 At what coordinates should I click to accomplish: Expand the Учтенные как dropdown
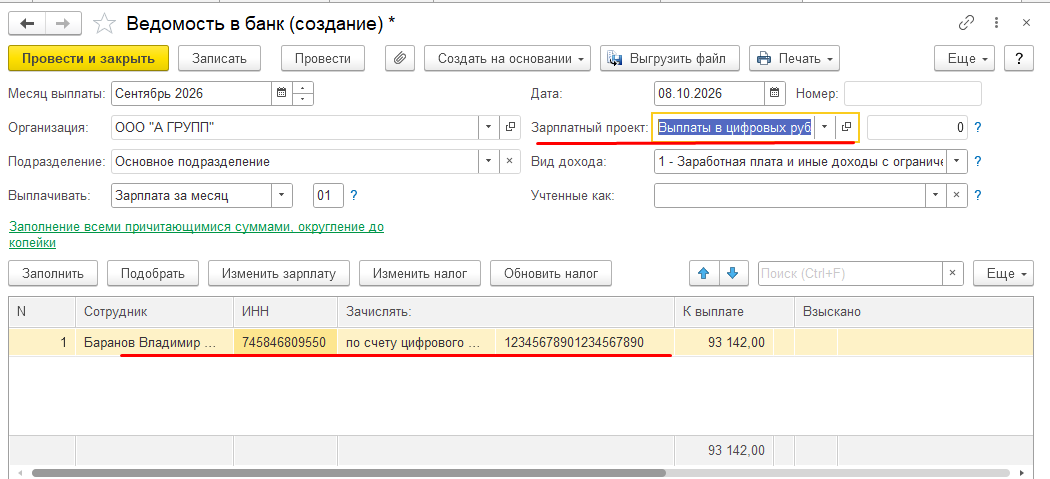pos(935,196)
